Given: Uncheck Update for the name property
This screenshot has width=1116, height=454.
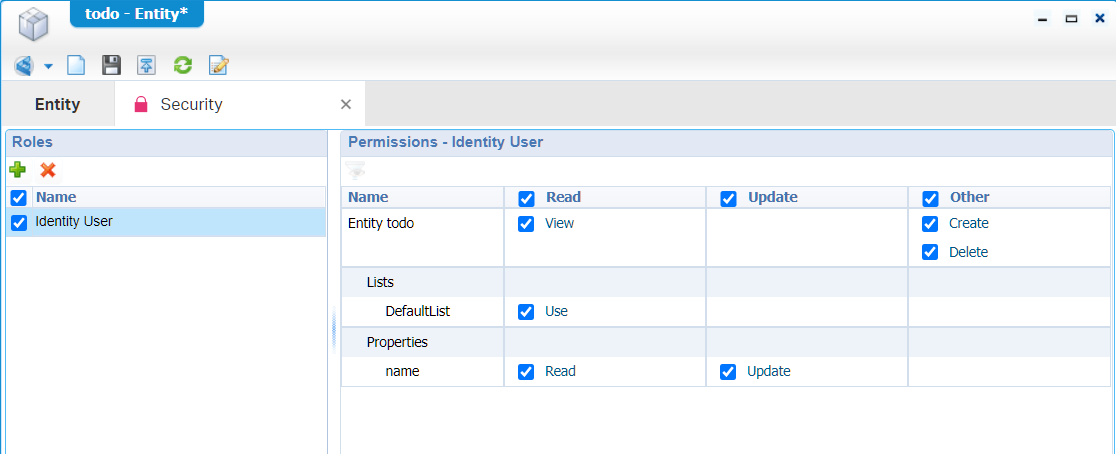Looking at the screenshot, I should [x=728, y=372].
